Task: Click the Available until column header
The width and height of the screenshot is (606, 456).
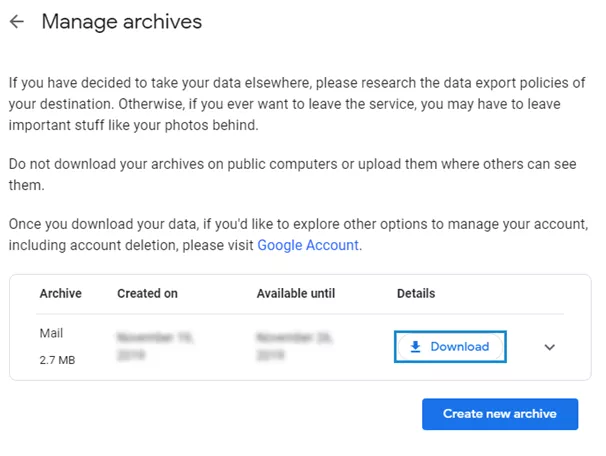Action: click(297, 294)
